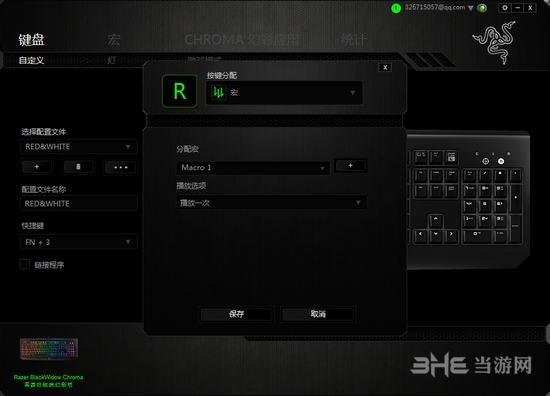This screenshot has height=396, width=550.
Task: Expand the Macro 1 dropdown
Action: pos(253,168)
